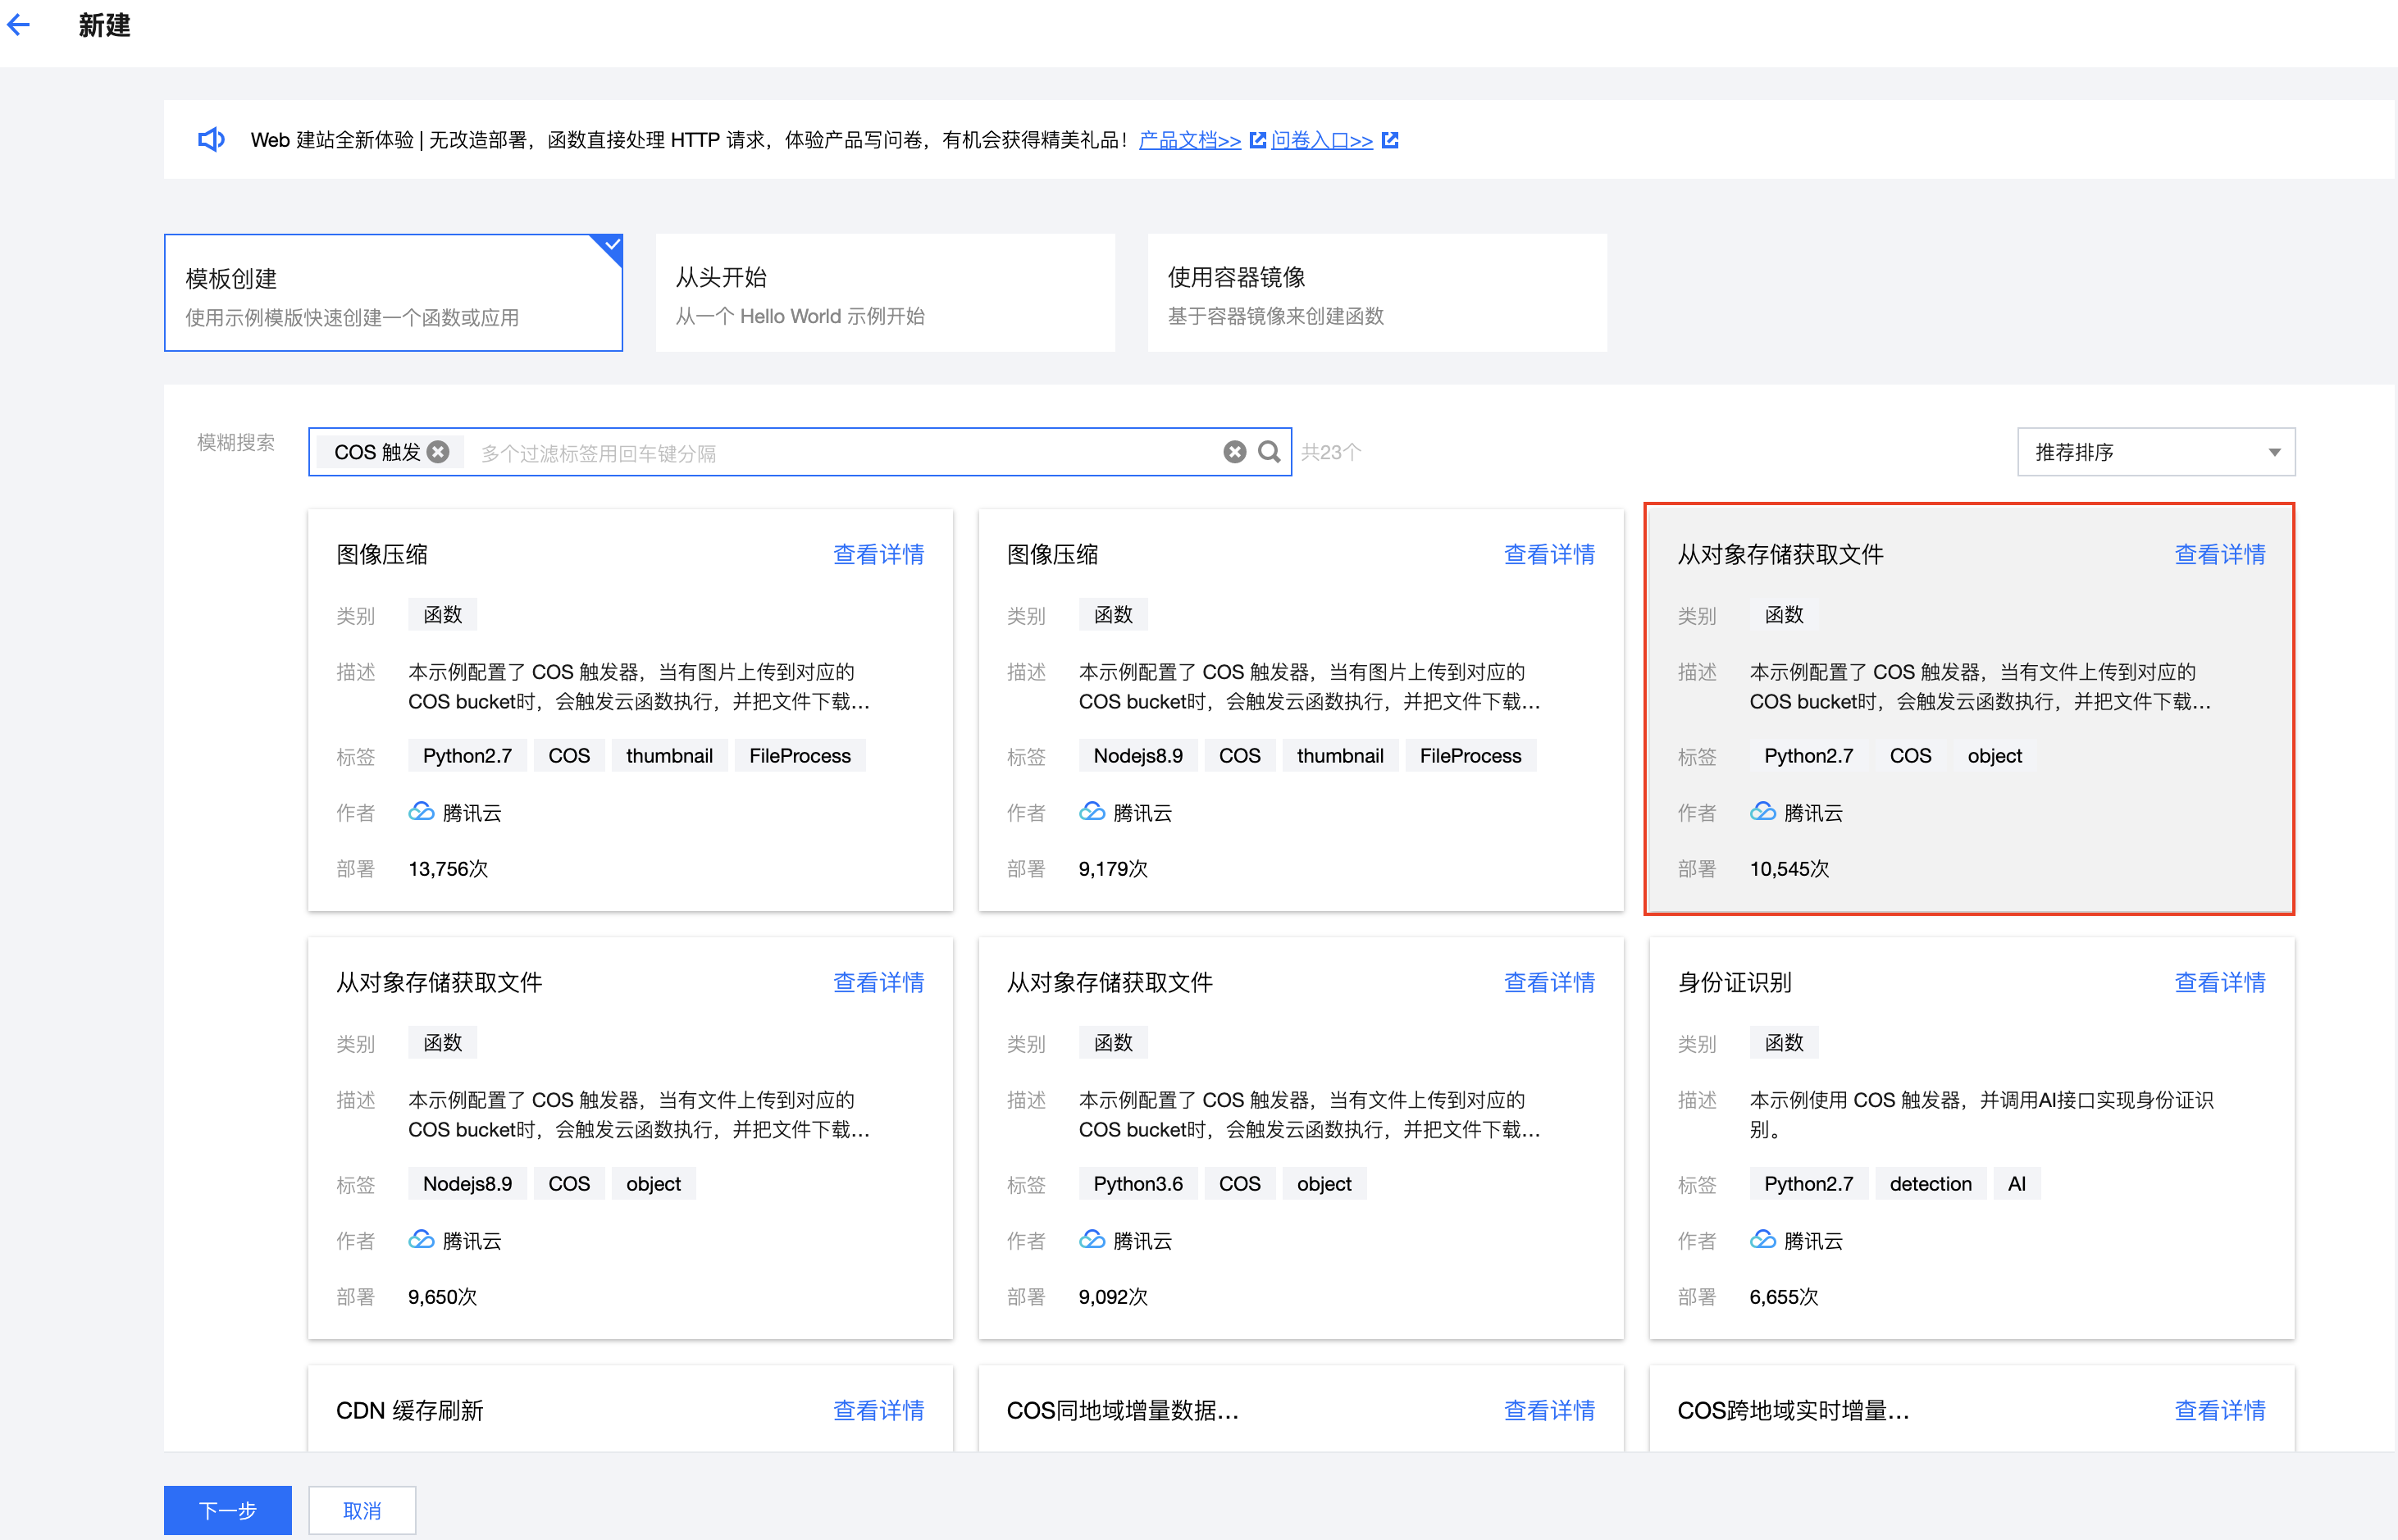Click the 共23个 result count text
Screen dimensions: 2398x1540
[x=1331, y=452]
